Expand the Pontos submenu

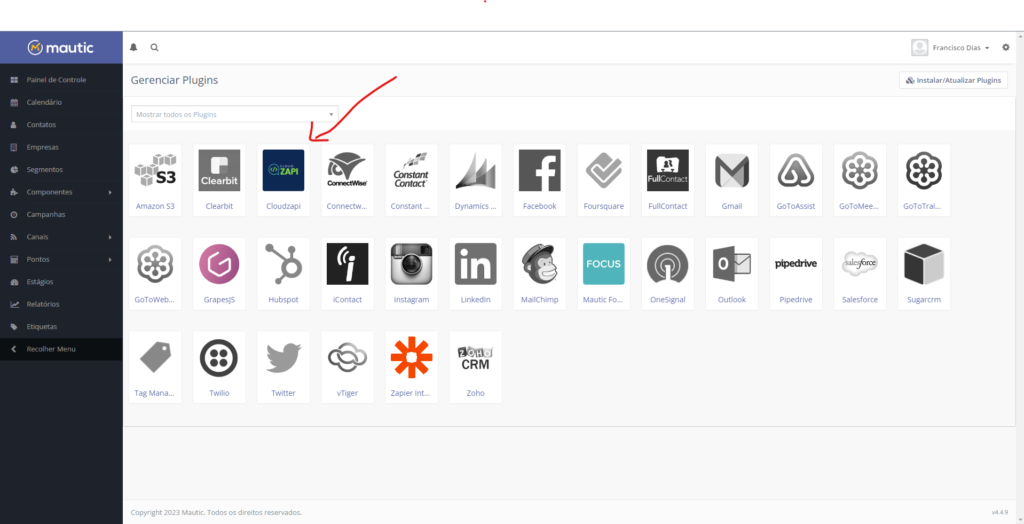click(61, 259)
